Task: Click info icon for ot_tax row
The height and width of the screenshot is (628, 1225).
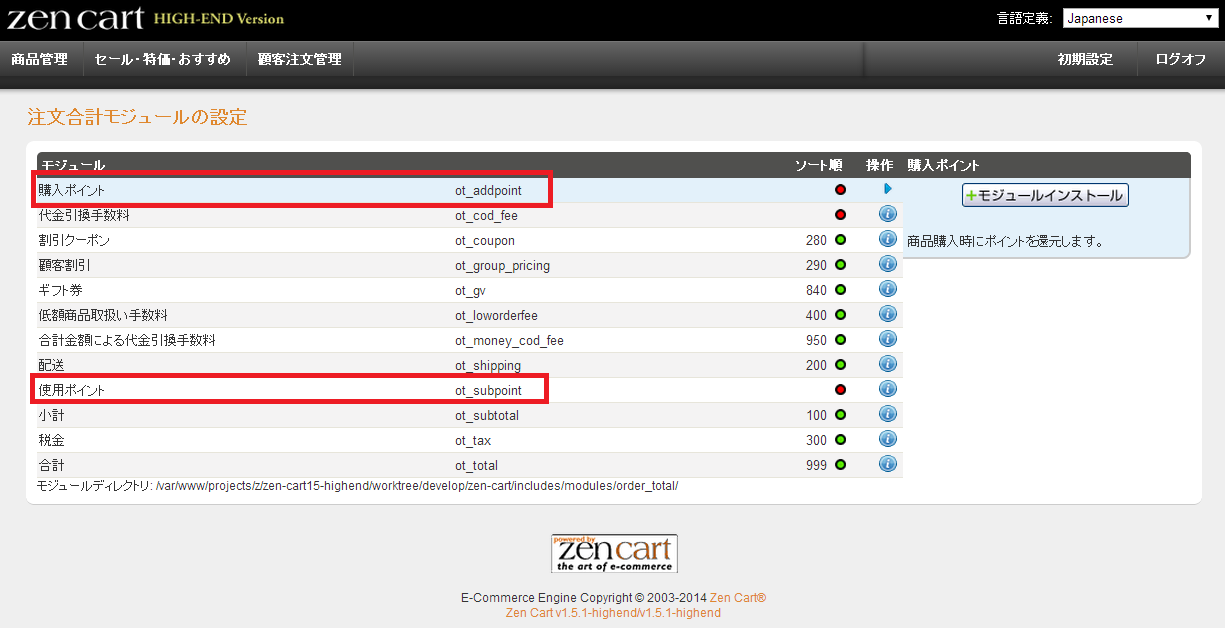Action: (887, 439)
